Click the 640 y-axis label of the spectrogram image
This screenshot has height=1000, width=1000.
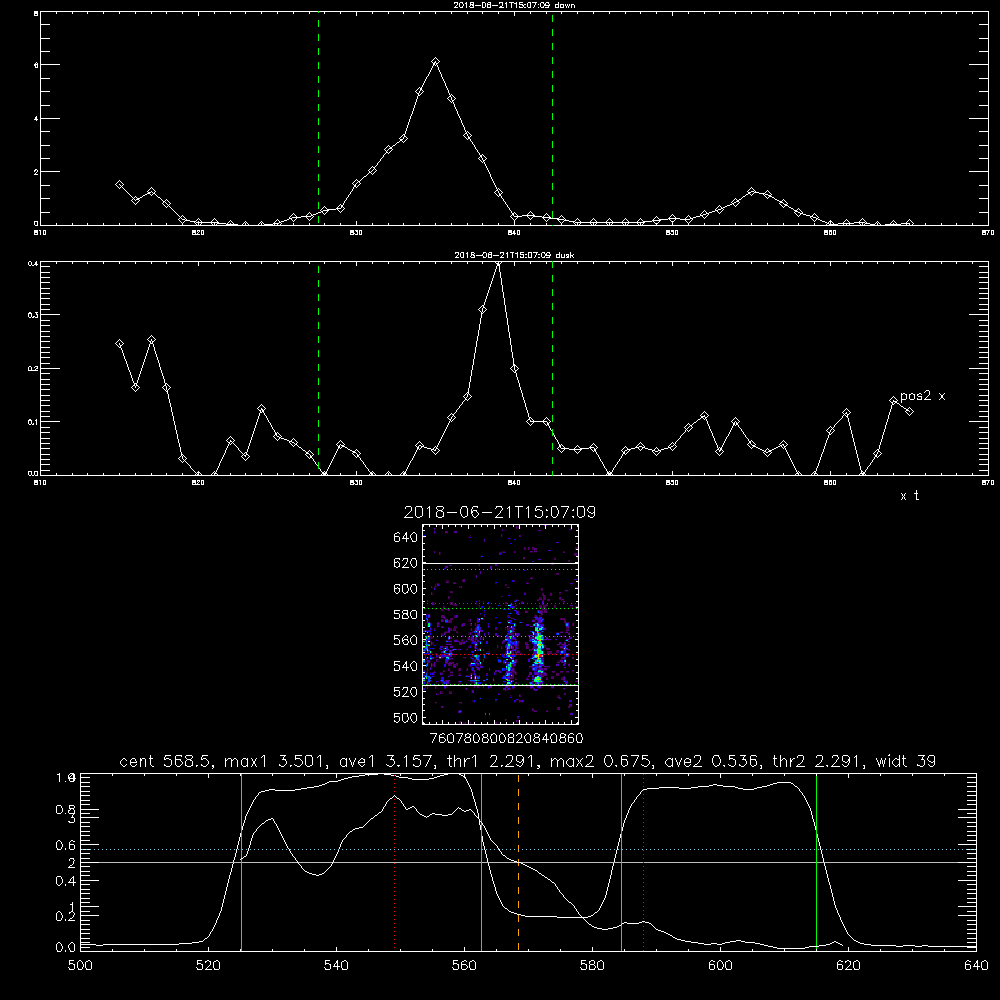406,538
